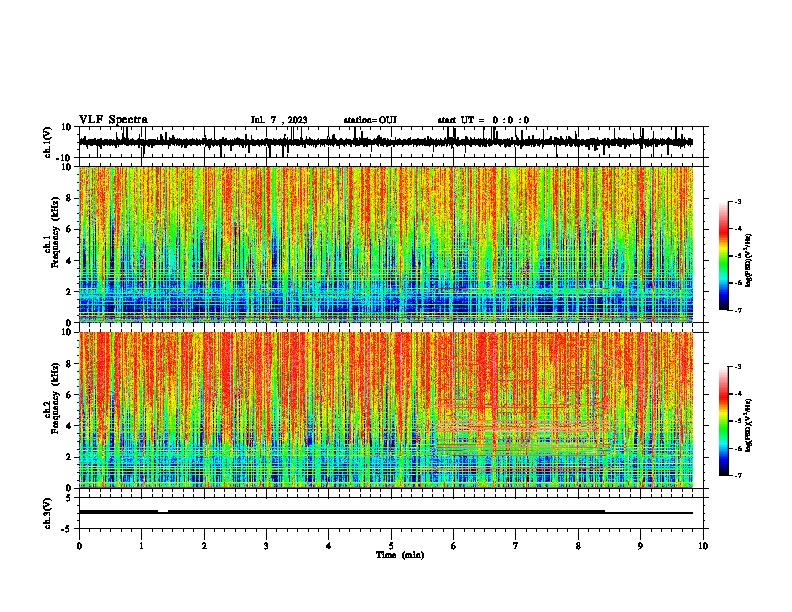Viewport: 792px width, 612px height.
Task: Click the "VLF Spectra" plot title
Action: point(113,120)
